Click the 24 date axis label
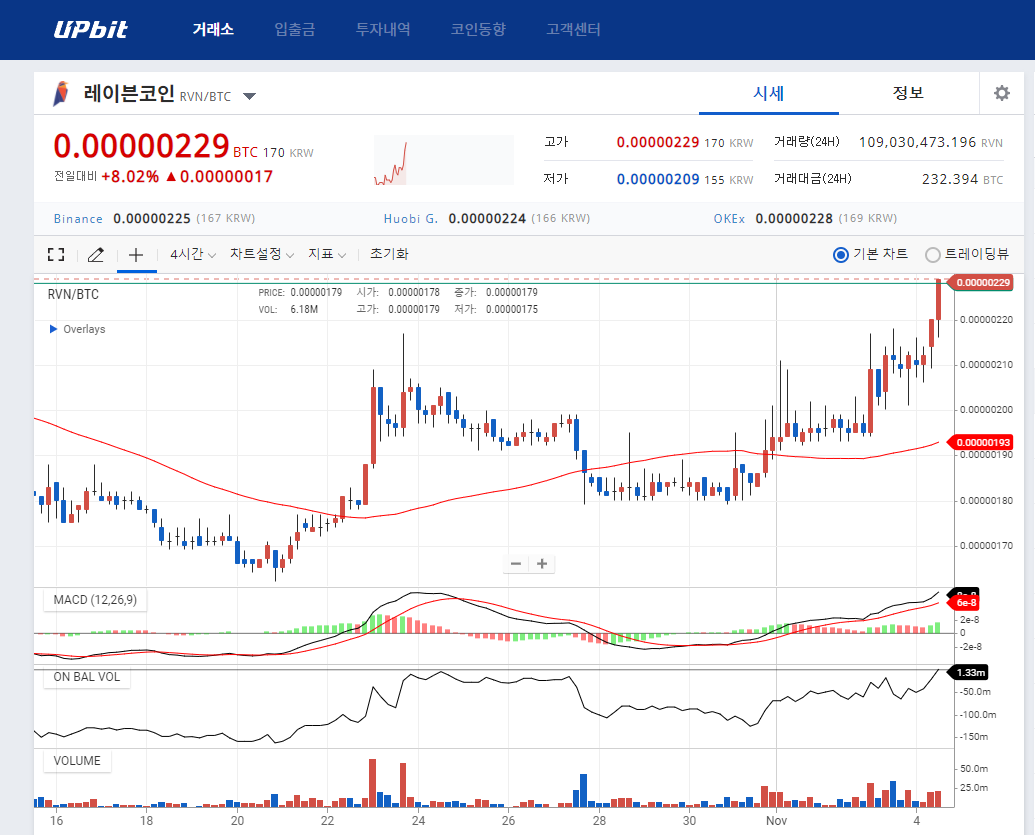Image resolution: width=1035 pixels, height=835 pixels. coord(418,820)
